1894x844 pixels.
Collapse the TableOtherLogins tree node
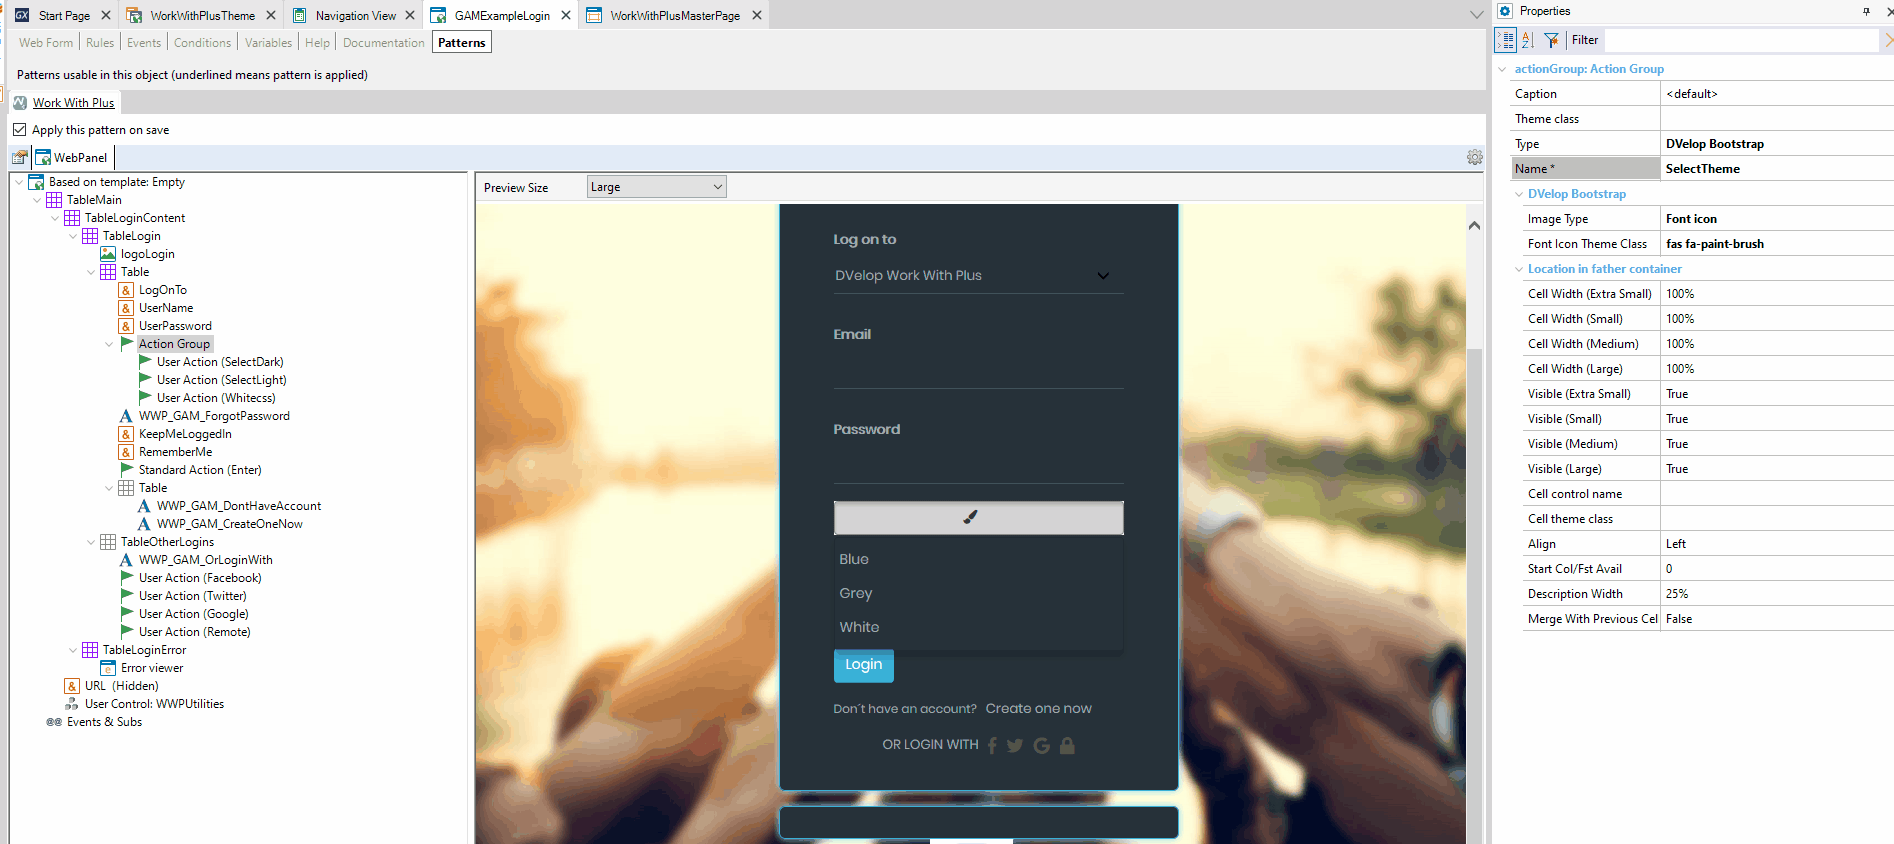pyautogui.click(x=91, y=542)
